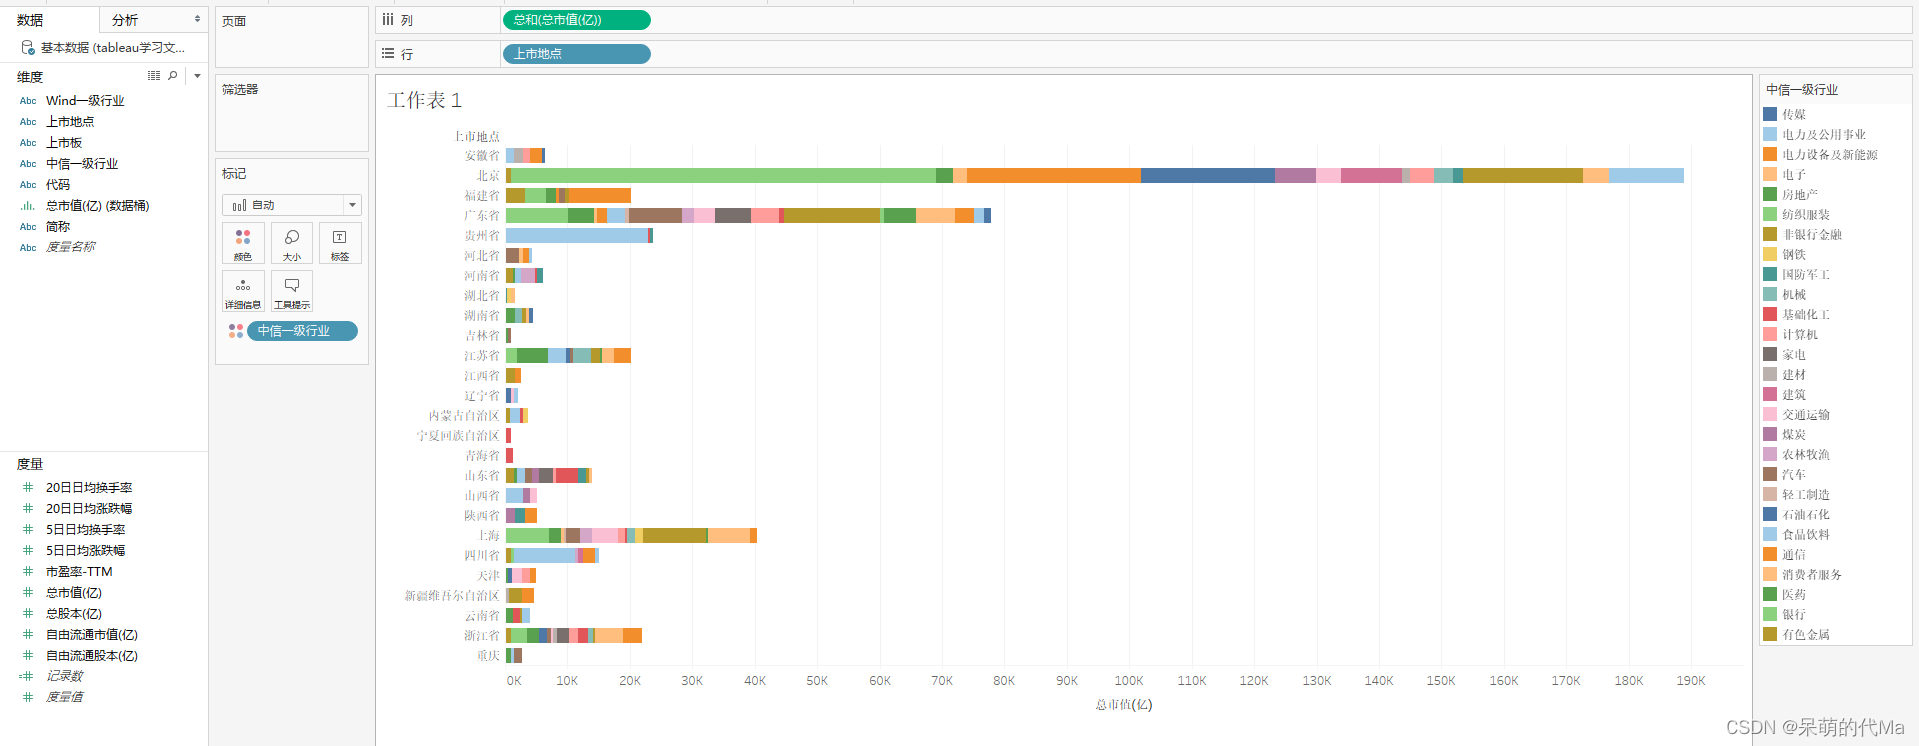This screenshot has height=746, width=1919.
Task: Click the Abc icon next to Wind一级行业
Action: 28,101
